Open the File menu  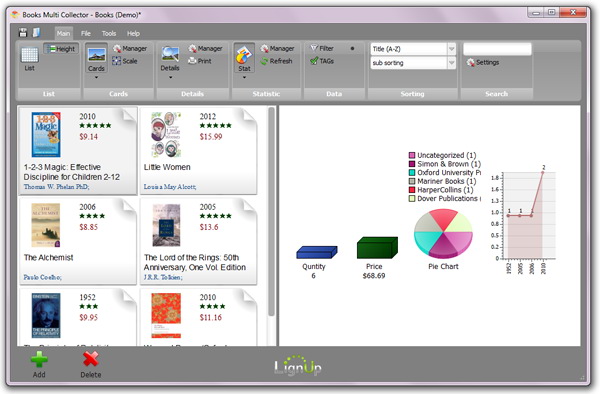pyautogui.click(x=86, y=34)
